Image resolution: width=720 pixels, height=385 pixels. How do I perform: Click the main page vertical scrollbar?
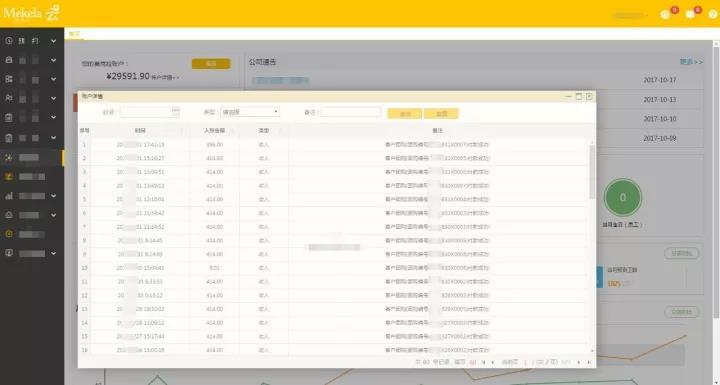[716, 182]
